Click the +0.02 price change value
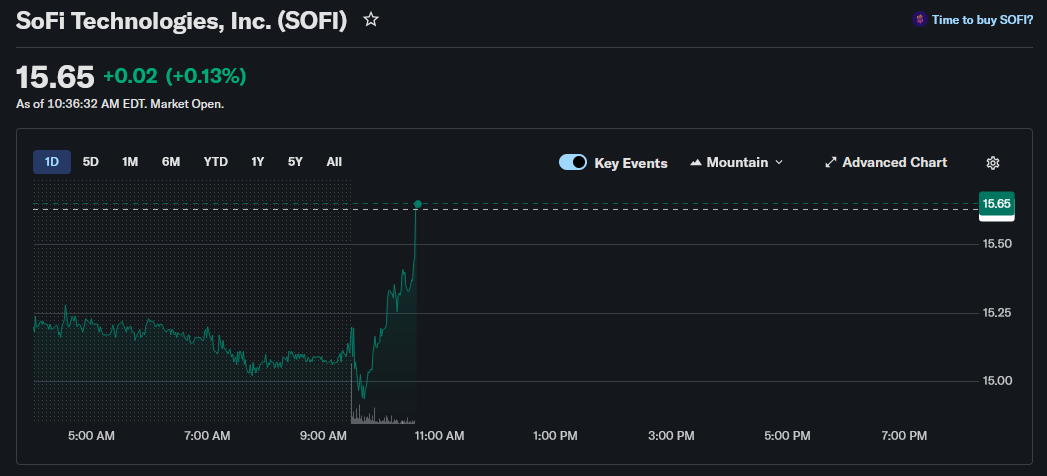This screenshot has height=476, width=1047. tap(130, 77)
